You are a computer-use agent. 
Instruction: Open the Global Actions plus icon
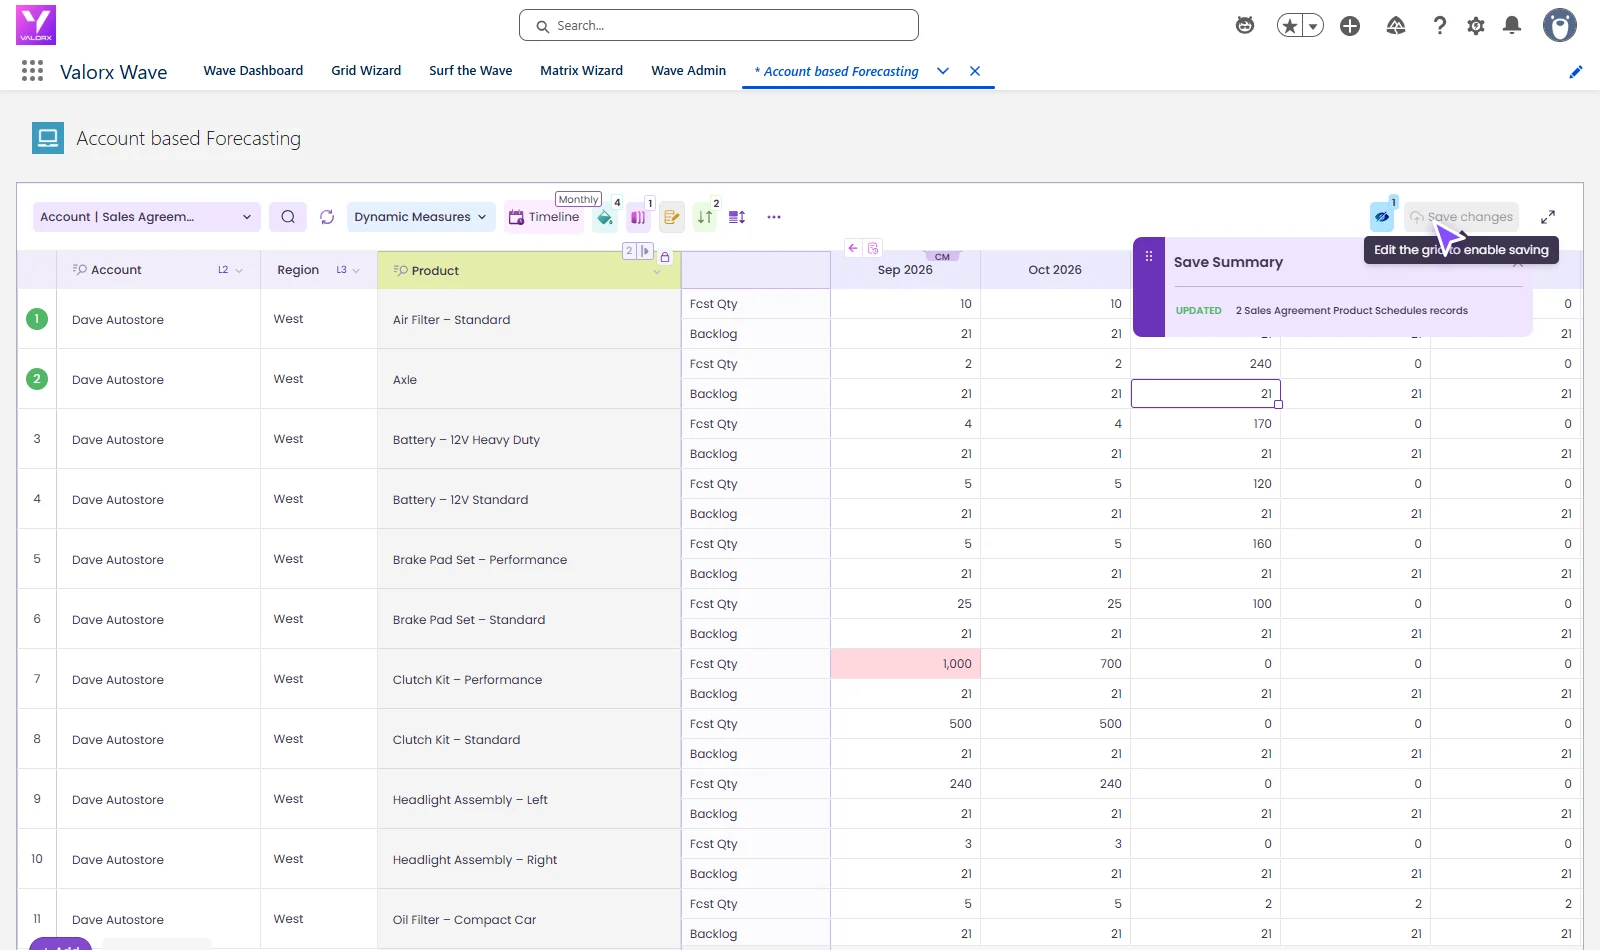pyautogui.click(x=1350, y=26)
